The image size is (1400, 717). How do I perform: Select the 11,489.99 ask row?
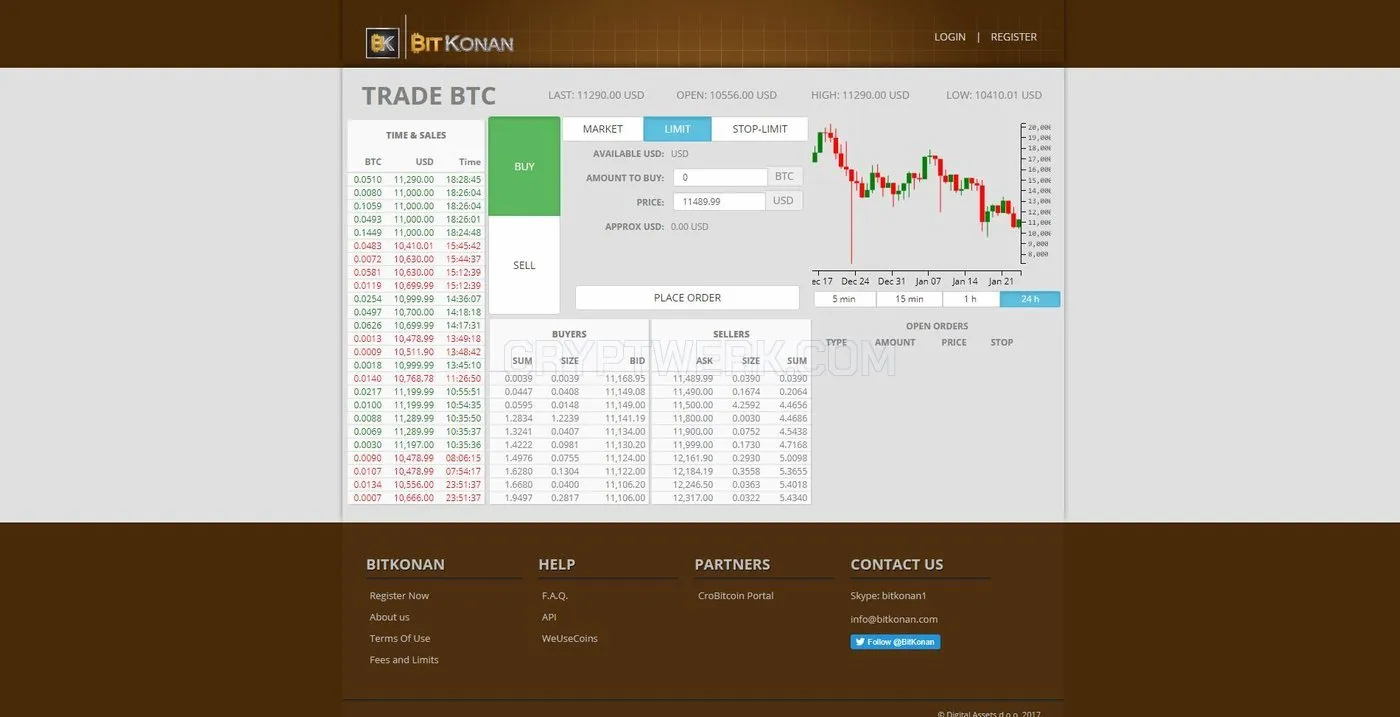coord(731,379)
